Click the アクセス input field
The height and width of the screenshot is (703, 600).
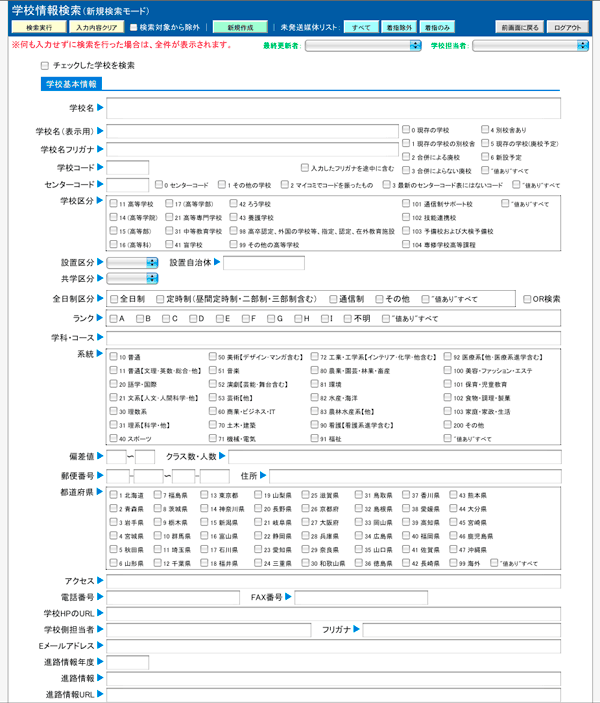pos(333,581)
